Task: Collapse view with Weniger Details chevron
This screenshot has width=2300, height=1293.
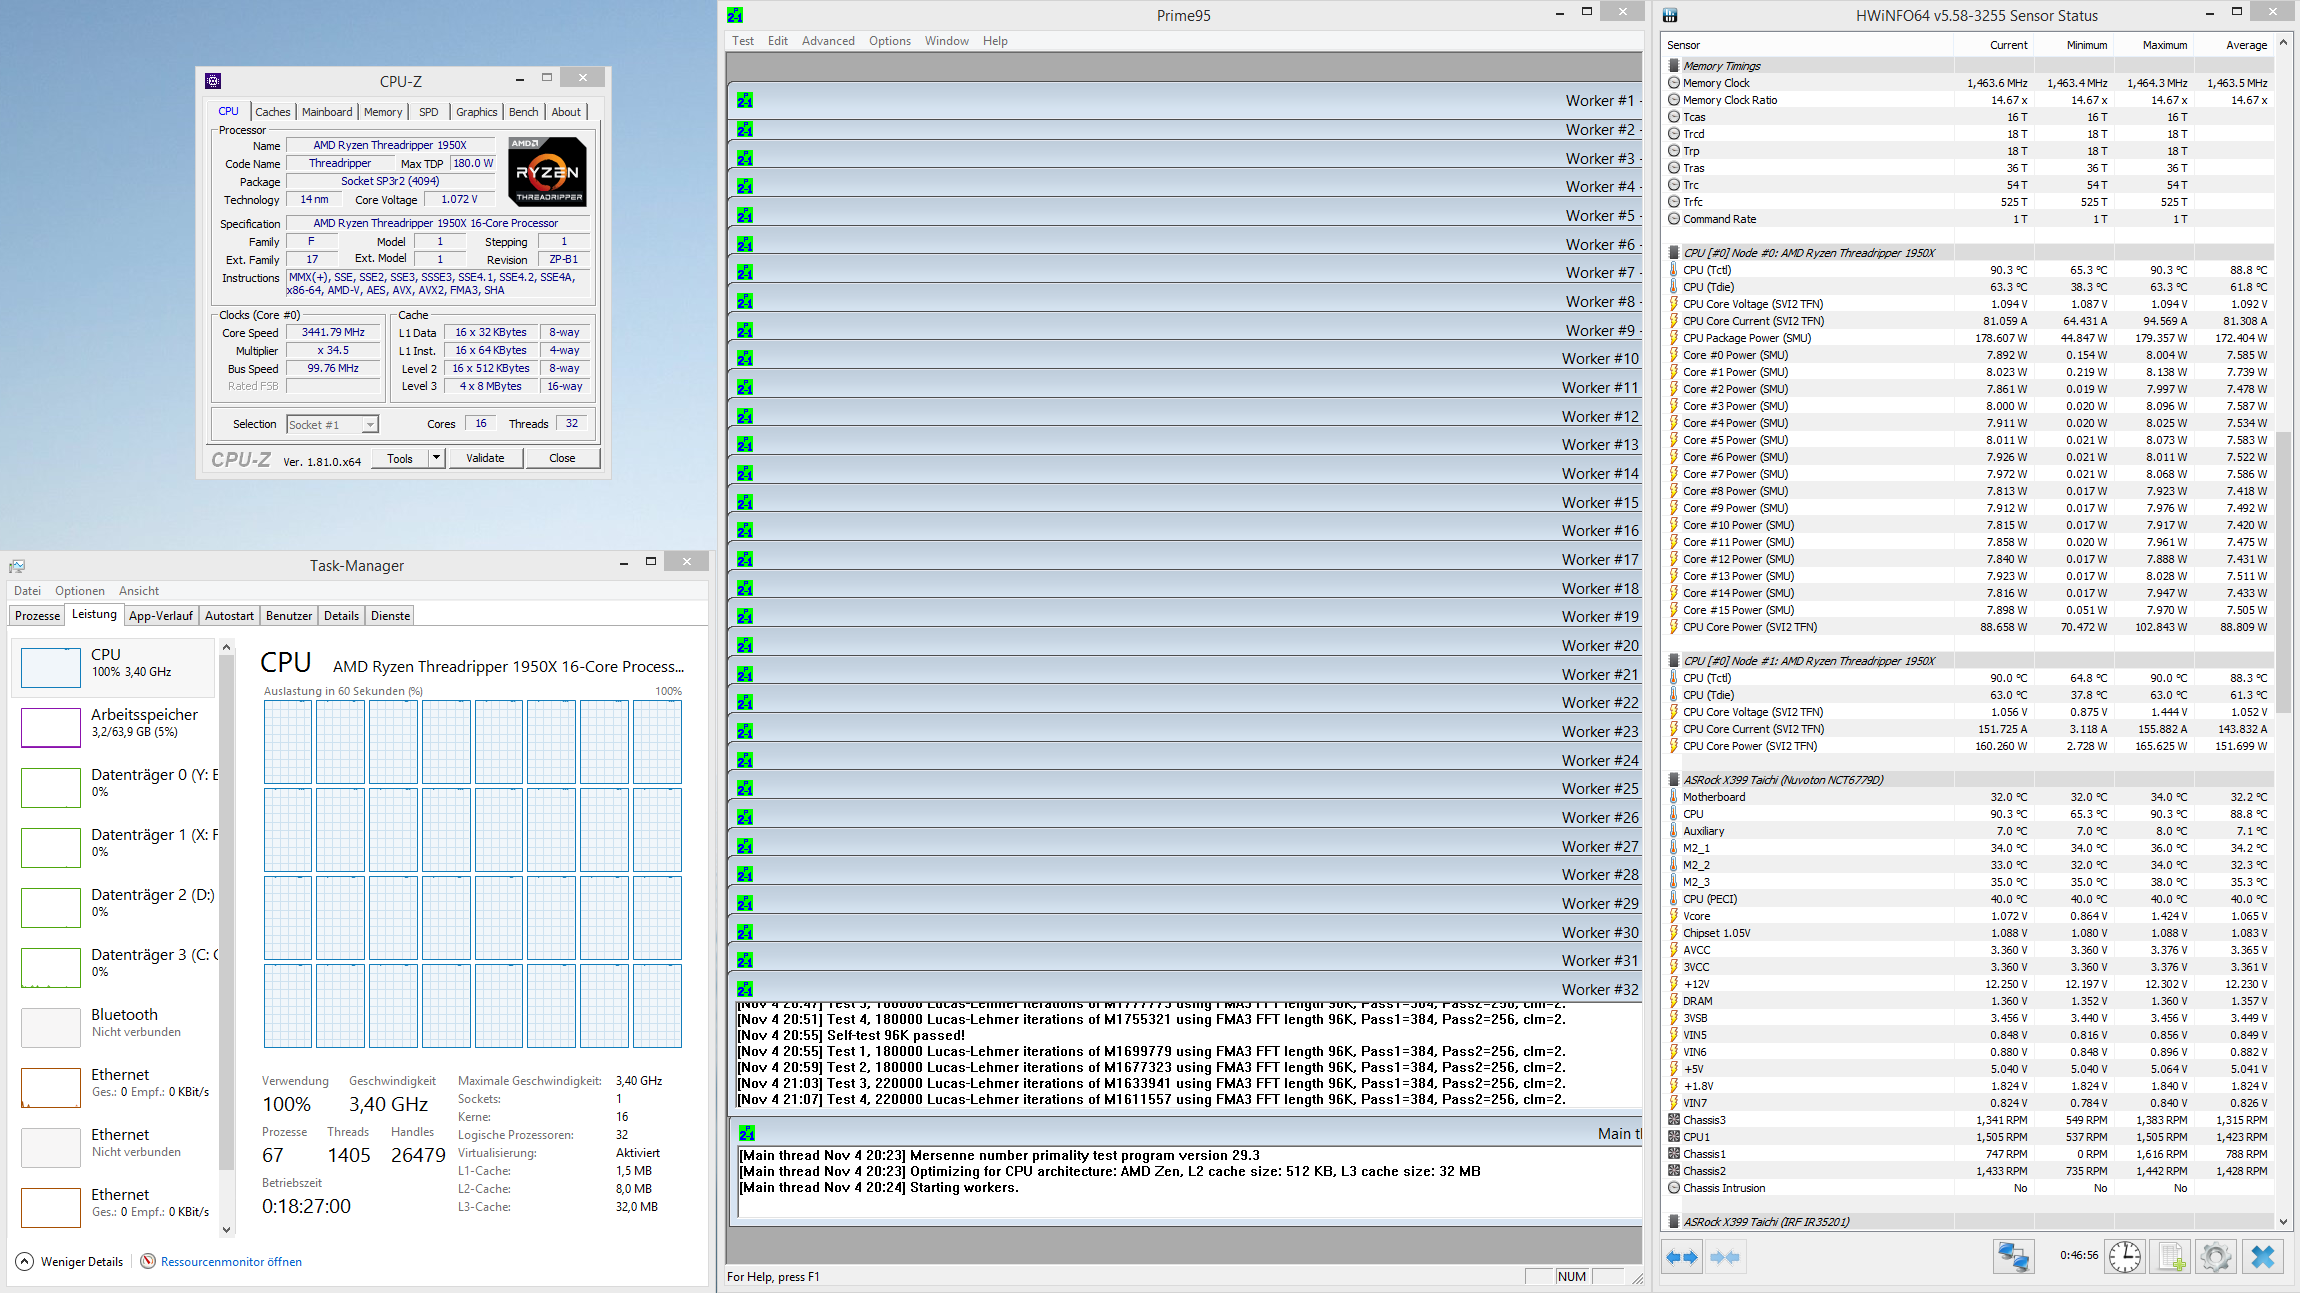Action: point(25,1261)
